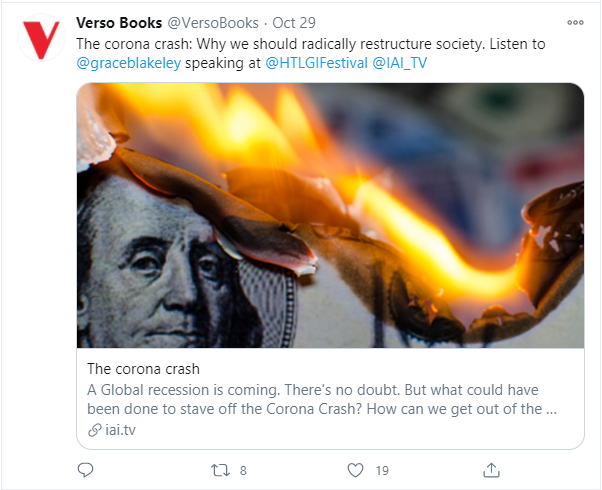The width and height of the screenshot is (602, 490).
Task: Open the @VersoBooks handle
Action: tap(213, 23)
